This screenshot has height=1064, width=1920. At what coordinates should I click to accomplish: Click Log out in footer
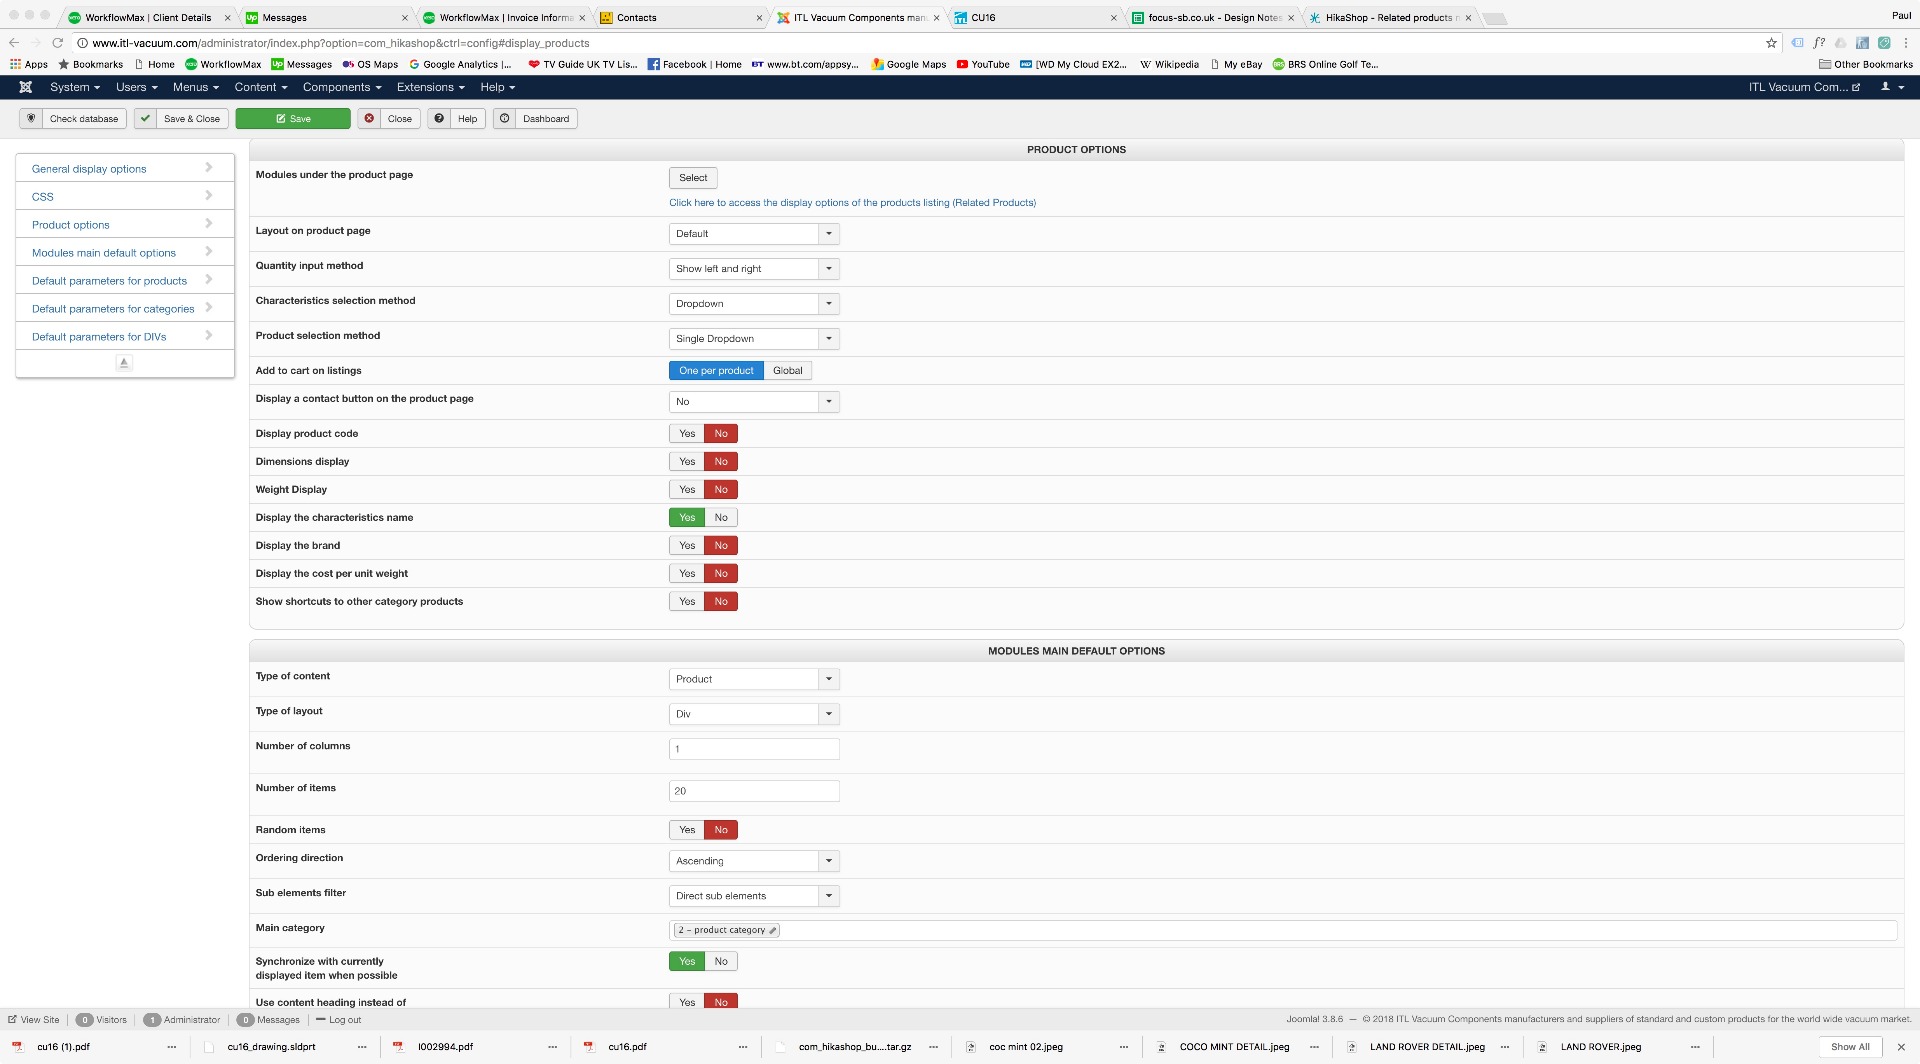[339, 1020]
